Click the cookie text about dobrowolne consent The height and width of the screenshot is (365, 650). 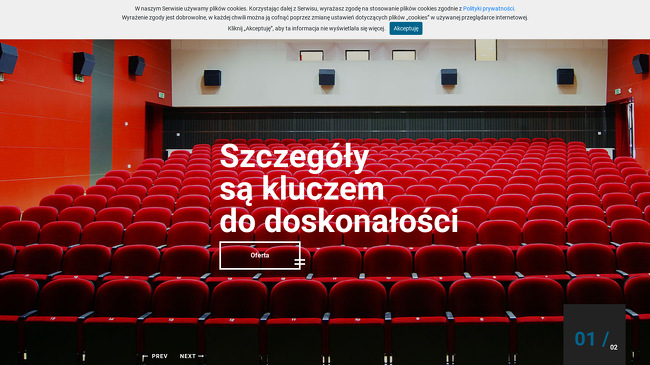[x=325, y=18]
